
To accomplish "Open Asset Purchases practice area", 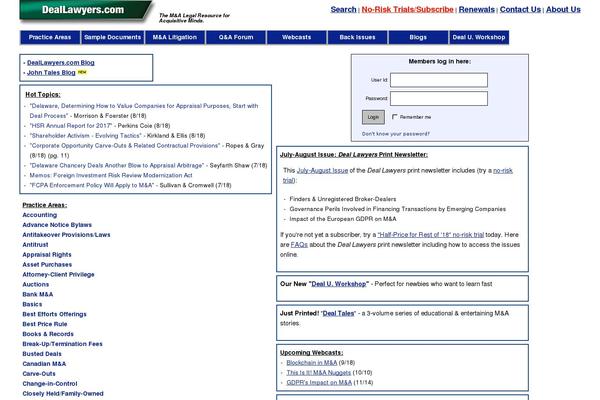I will [47, 265].
